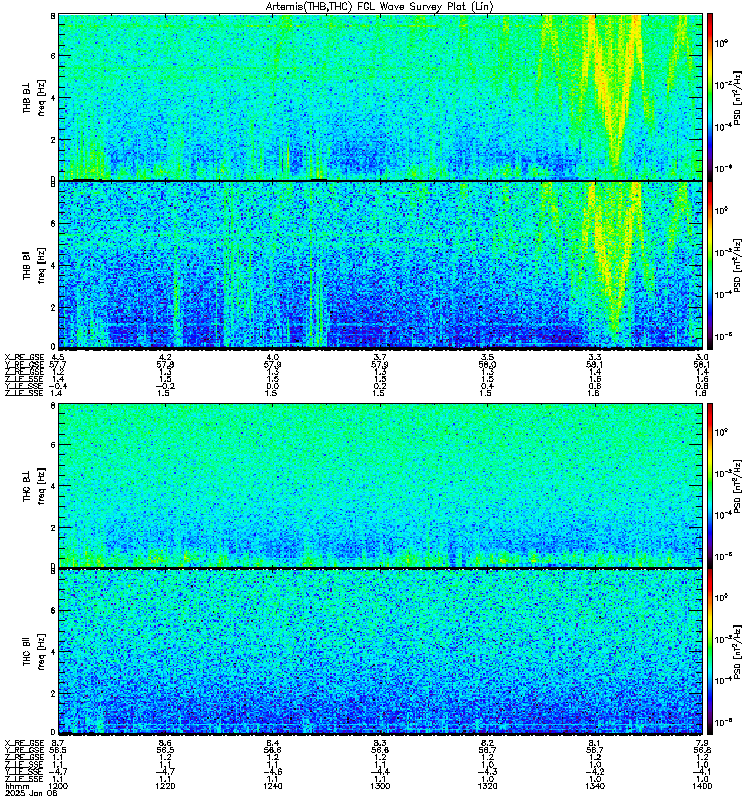Click the '1200' time tick label
750x800 pixels.
point(58,786)
